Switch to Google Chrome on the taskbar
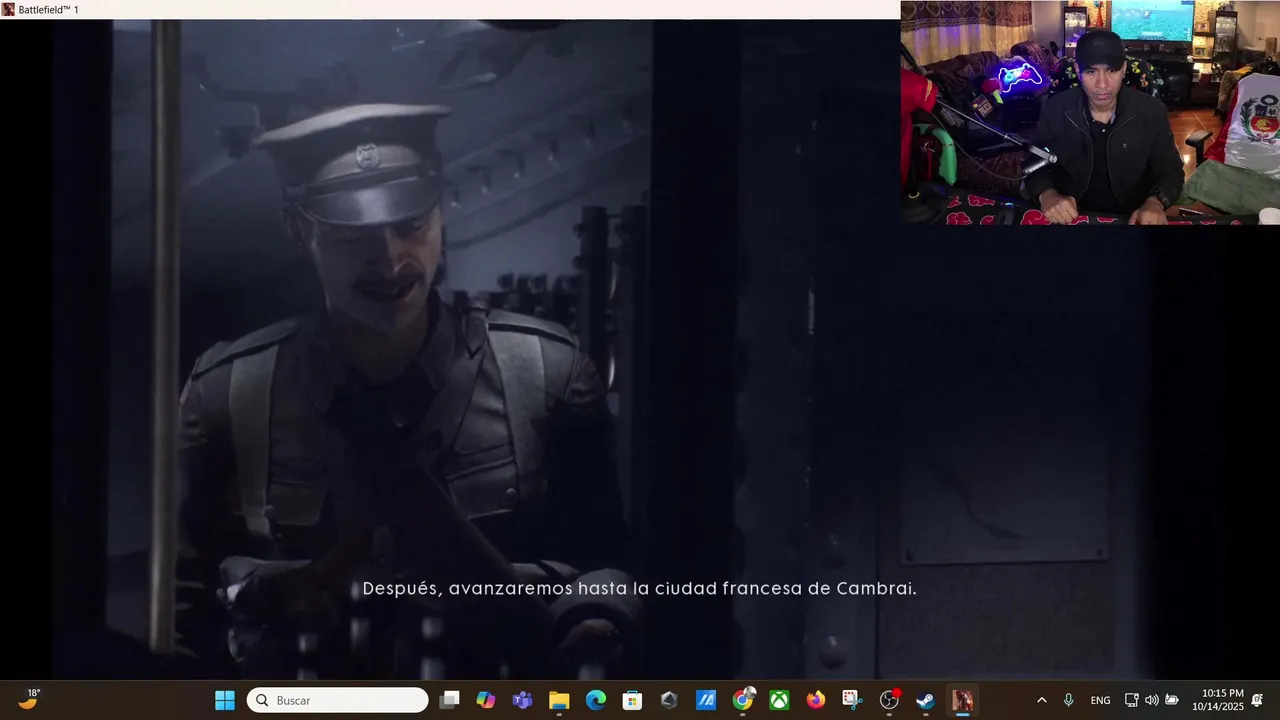Viewport: 1280px width, 720px height. tap(743, 700)
